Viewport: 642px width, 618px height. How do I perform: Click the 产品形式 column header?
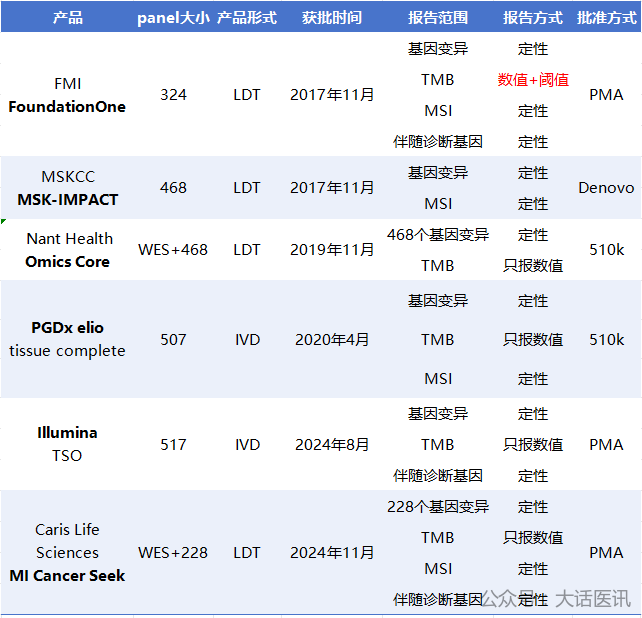247,18
